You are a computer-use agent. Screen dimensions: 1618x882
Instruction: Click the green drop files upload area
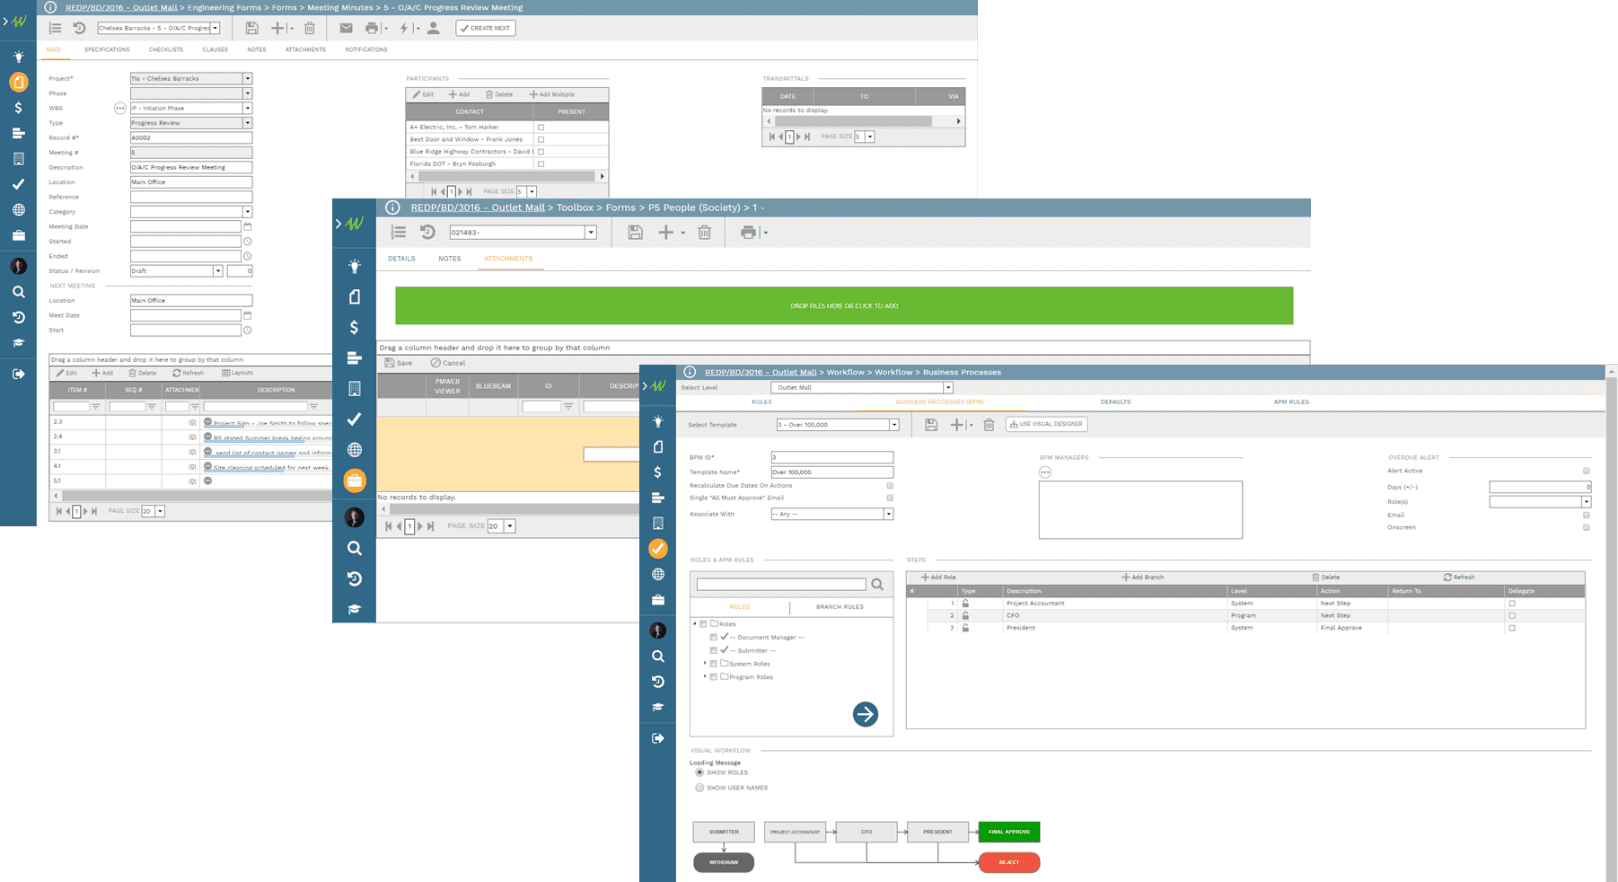(x=843, y=306)
